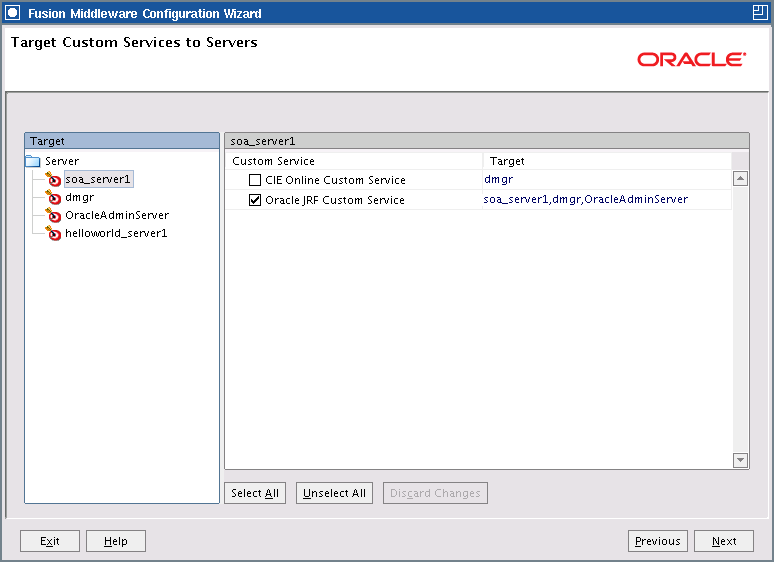Screen dimensions: 774x562
Task: Click the Unselect All button
Action: click(x=334, y=493)
